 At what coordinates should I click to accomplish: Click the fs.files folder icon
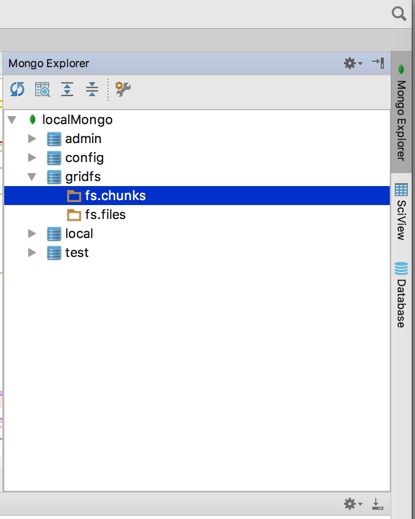pyautogui.click(x=74, y=215)
